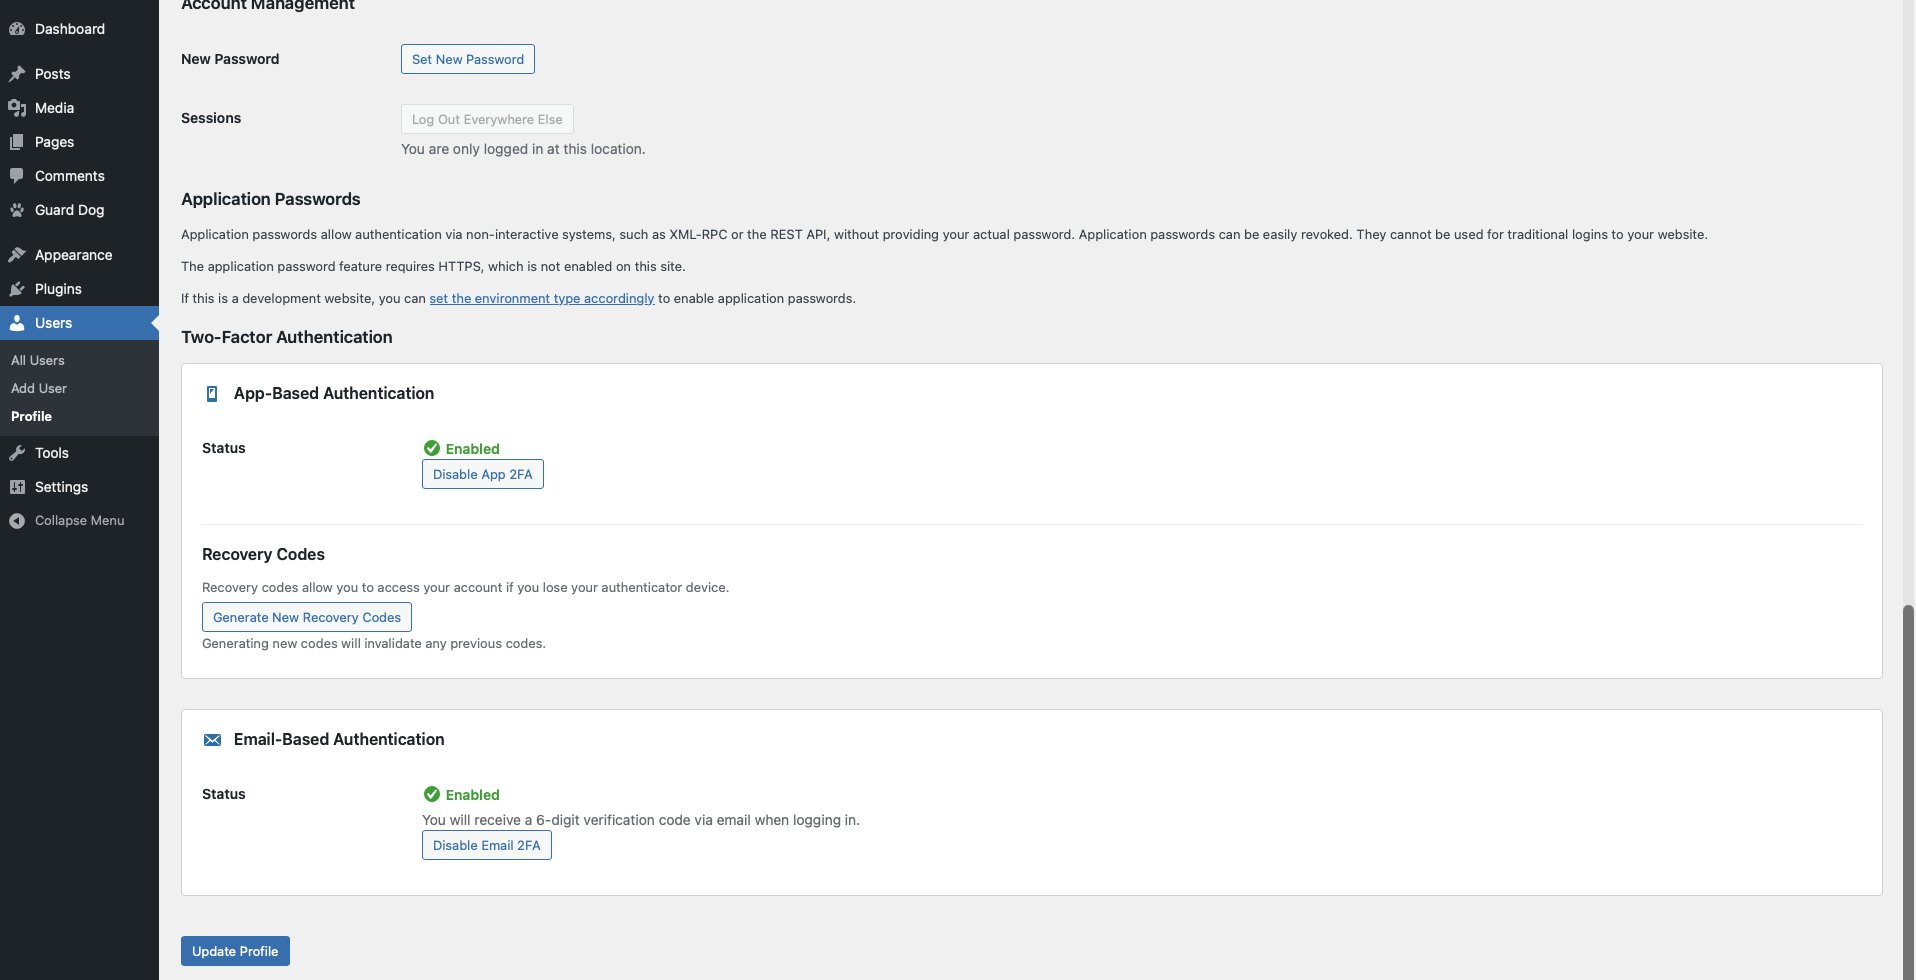Screen dimensions: 1916x980
Task: Open the Media library icon
Action: click(x=16, y=107)
